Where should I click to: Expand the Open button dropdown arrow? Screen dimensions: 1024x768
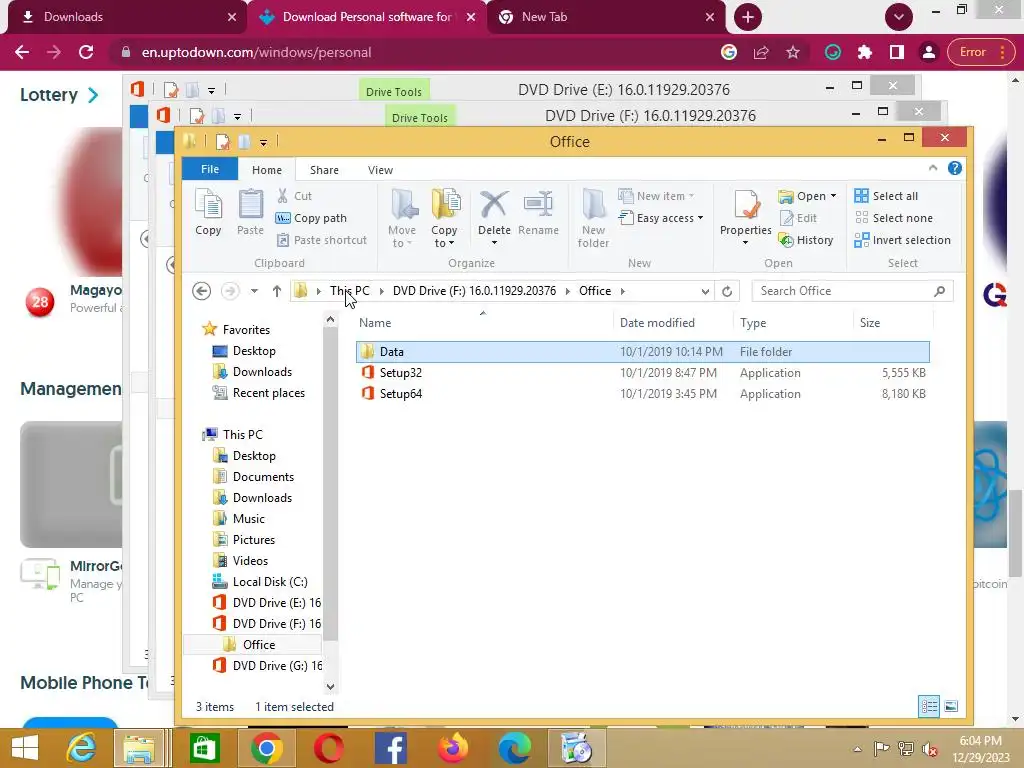[x=833, y=196]
